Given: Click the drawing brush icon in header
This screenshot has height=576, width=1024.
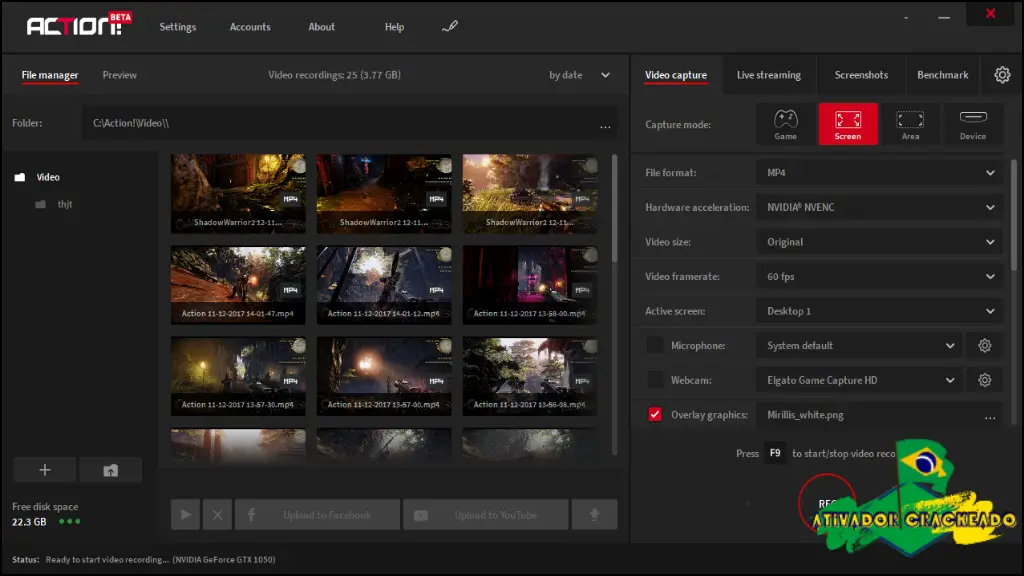Looking at the screenshot, I should (x=449, y=27).
